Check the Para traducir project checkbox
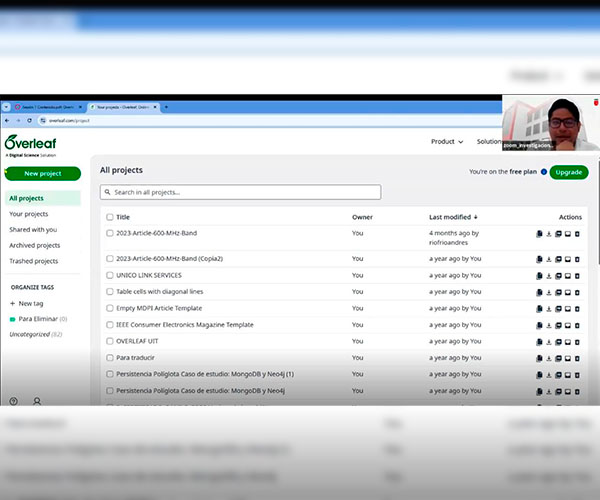The width and height of the screenshot is (600, 500). pyautogui.click(x=110, y=358)
